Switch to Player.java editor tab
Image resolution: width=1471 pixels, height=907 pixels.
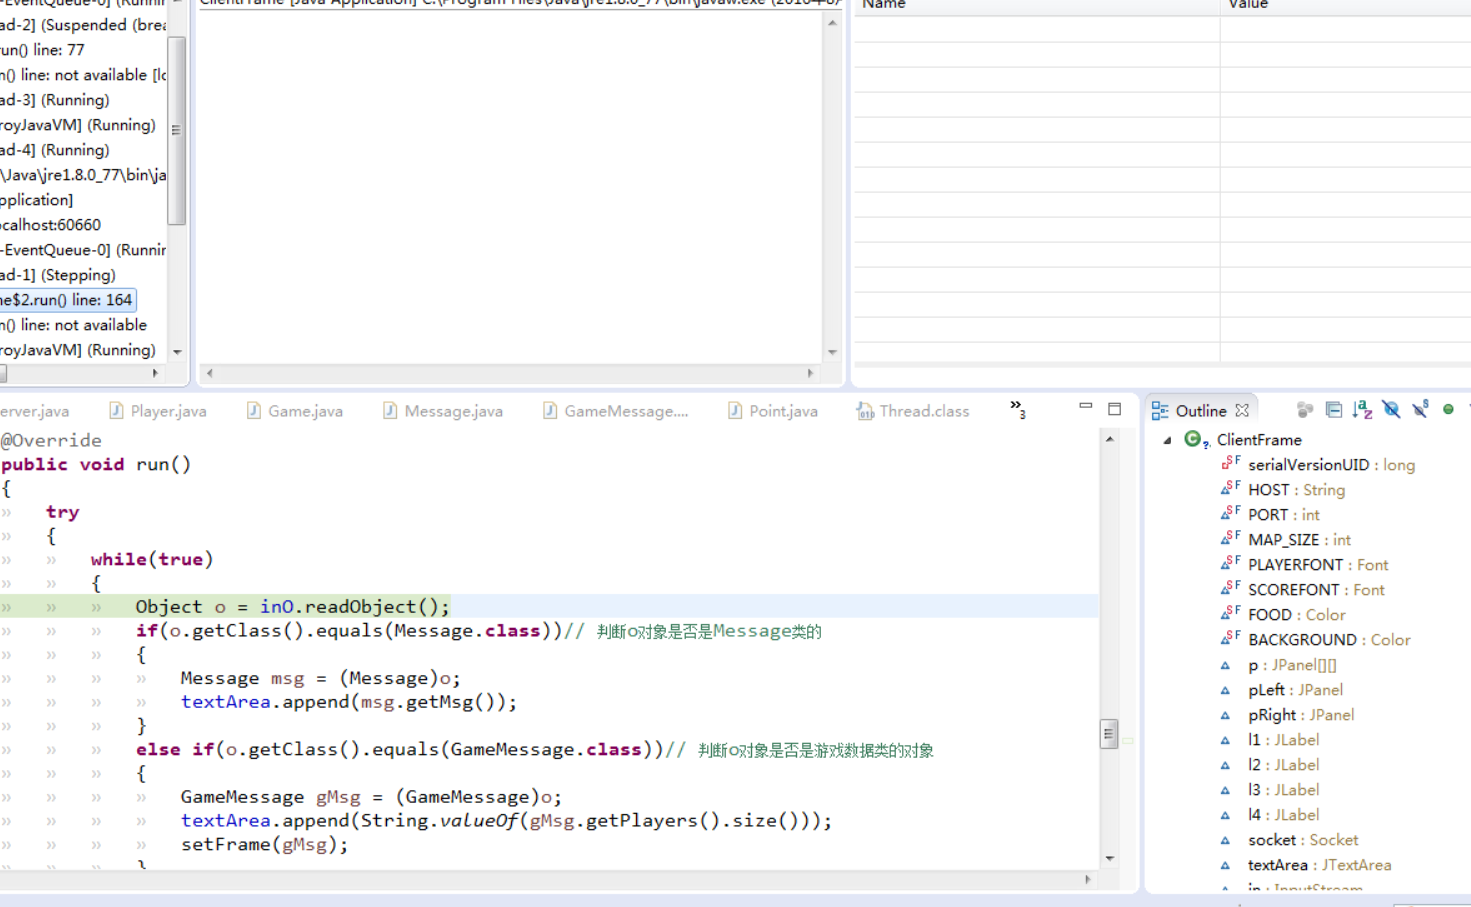pos(158,411)
